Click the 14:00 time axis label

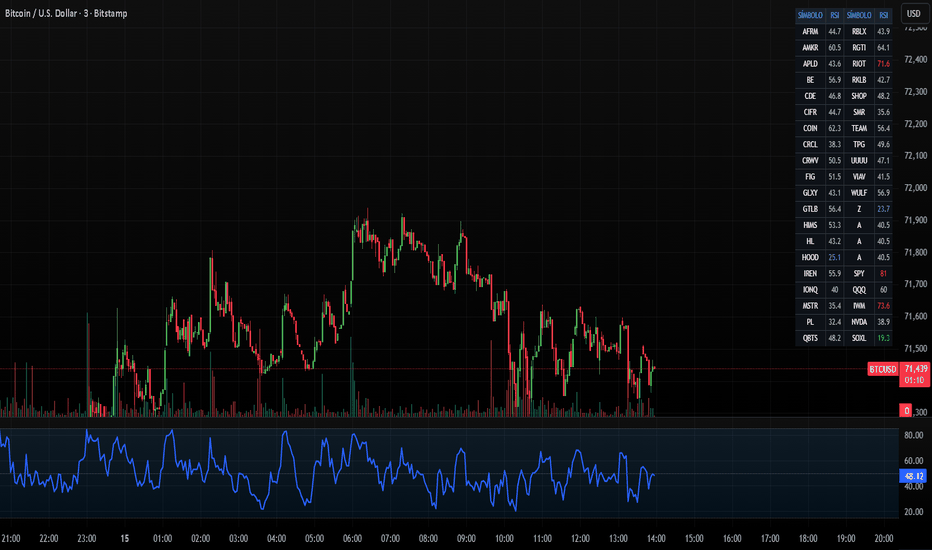click(x=657, y=538)
